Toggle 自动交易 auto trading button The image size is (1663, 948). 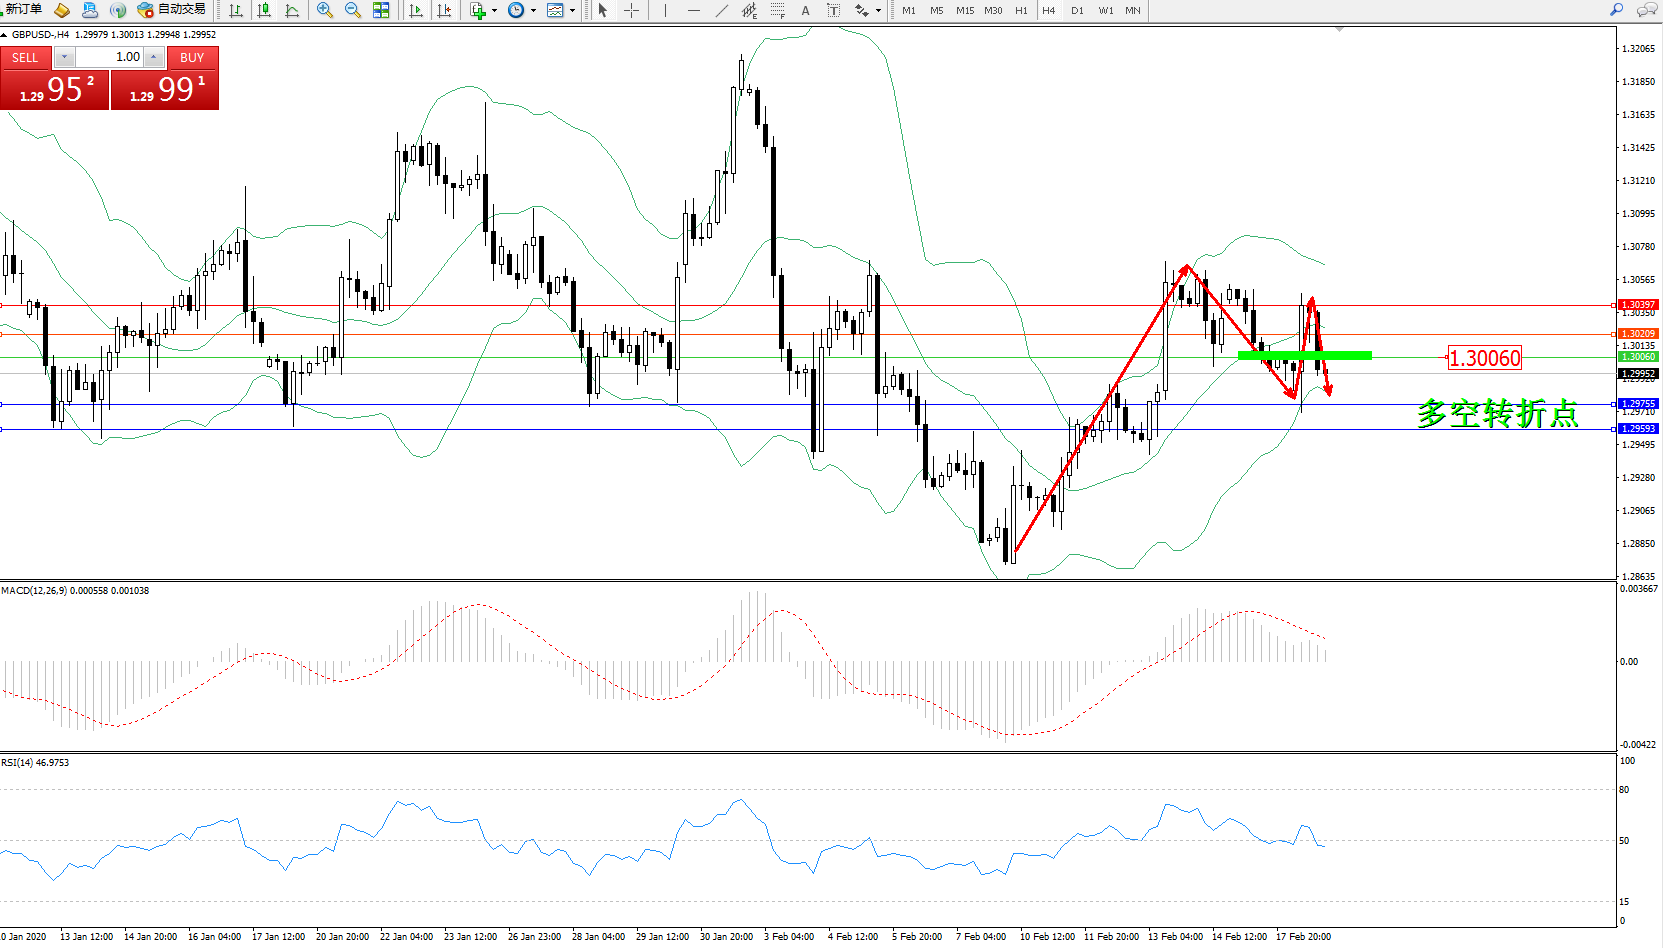171,10
